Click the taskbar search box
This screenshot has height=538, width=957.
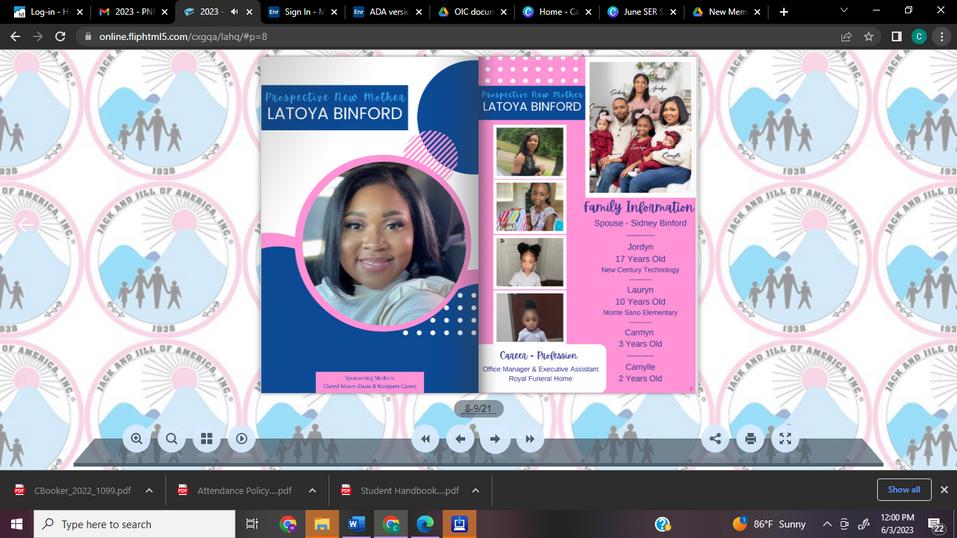pos(134,524)
